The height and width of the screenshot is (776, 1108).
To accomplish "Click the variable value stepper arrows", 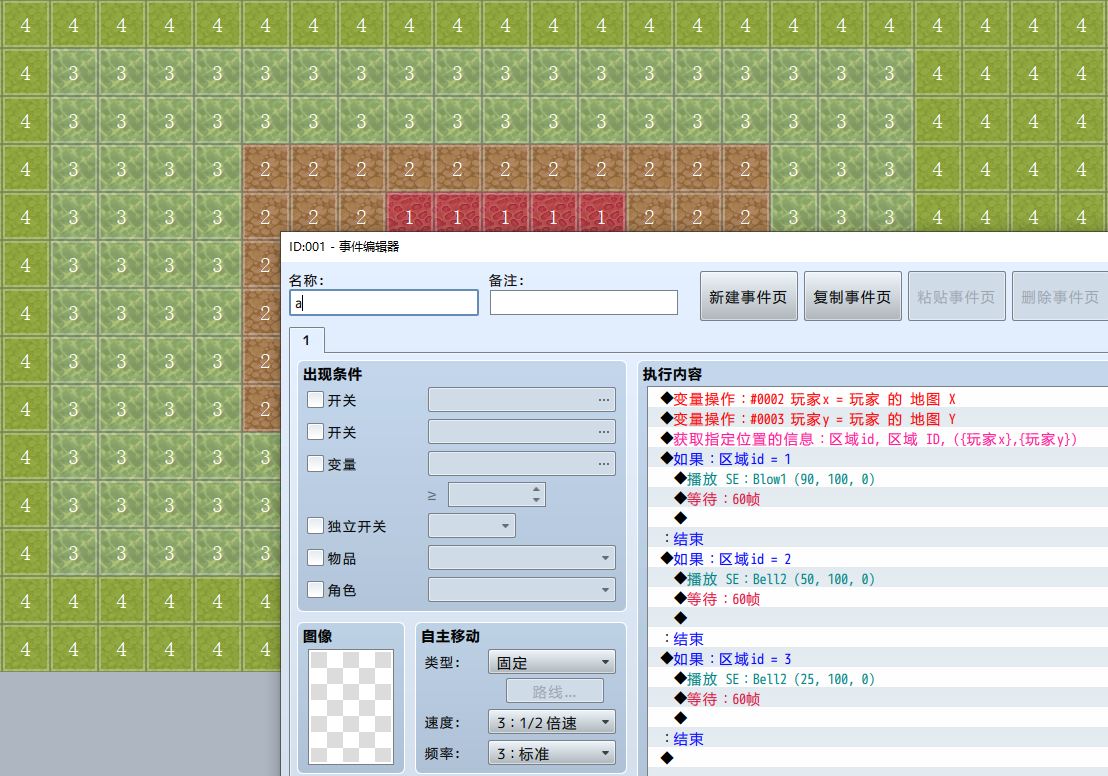I will (x=536, y=495).
